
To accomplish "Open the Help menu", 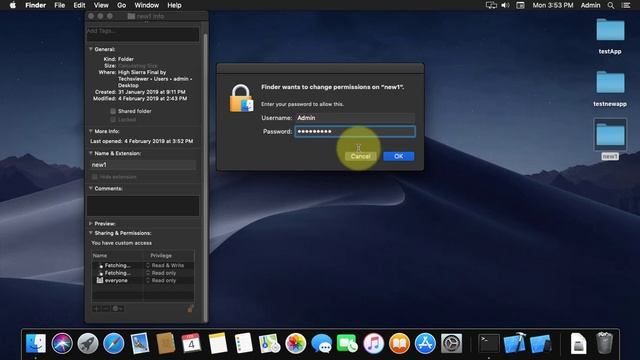I will [174, 5].
